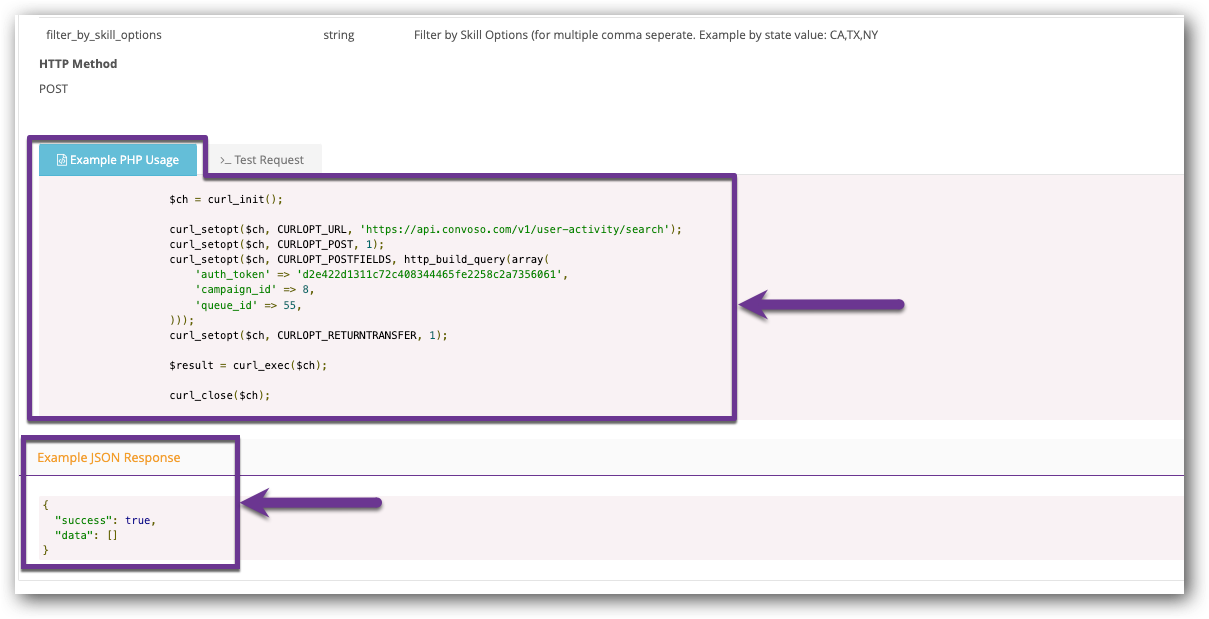
Task: Click the 'auth_token' value line
Action: click(x=381, y=274)
